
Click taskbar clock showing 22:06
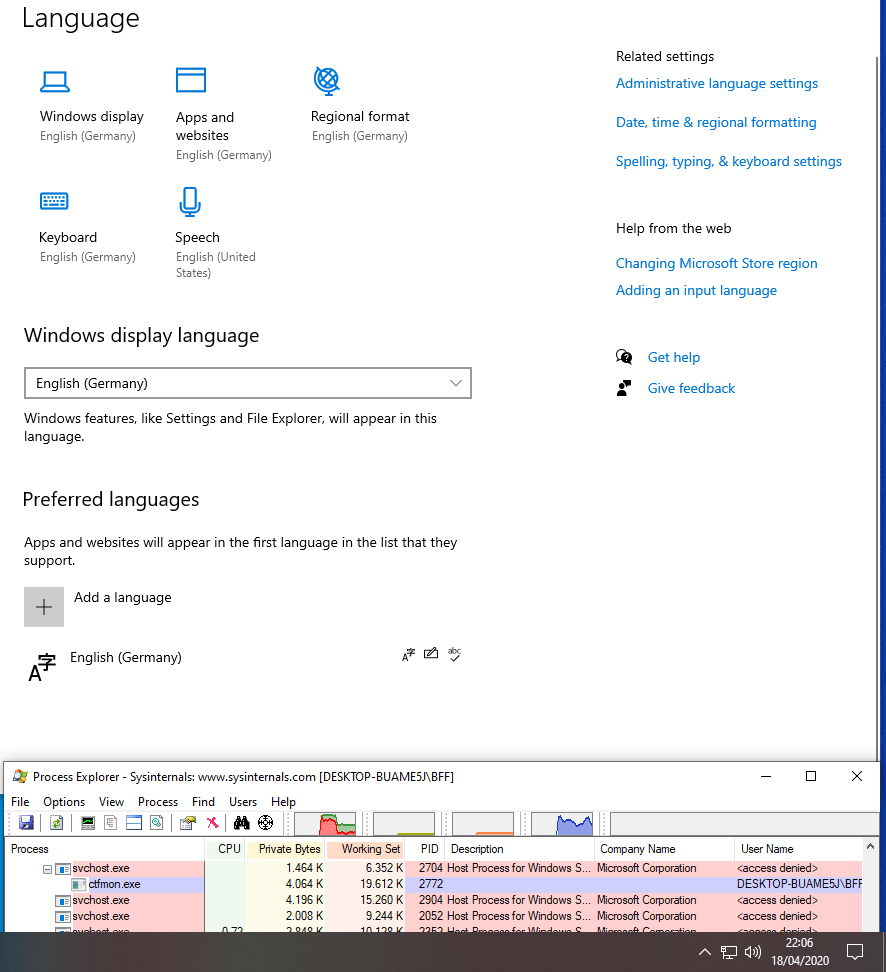click(x=800, y=952)
